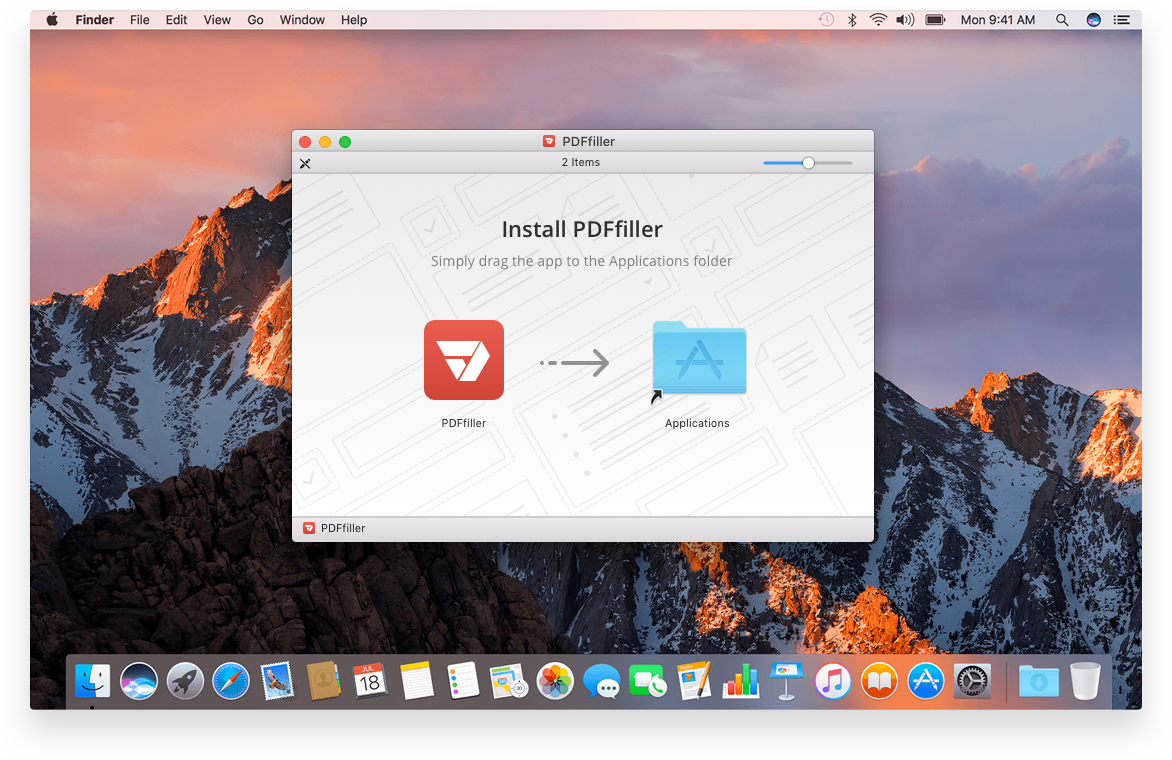Open the Finder menu

94,20
